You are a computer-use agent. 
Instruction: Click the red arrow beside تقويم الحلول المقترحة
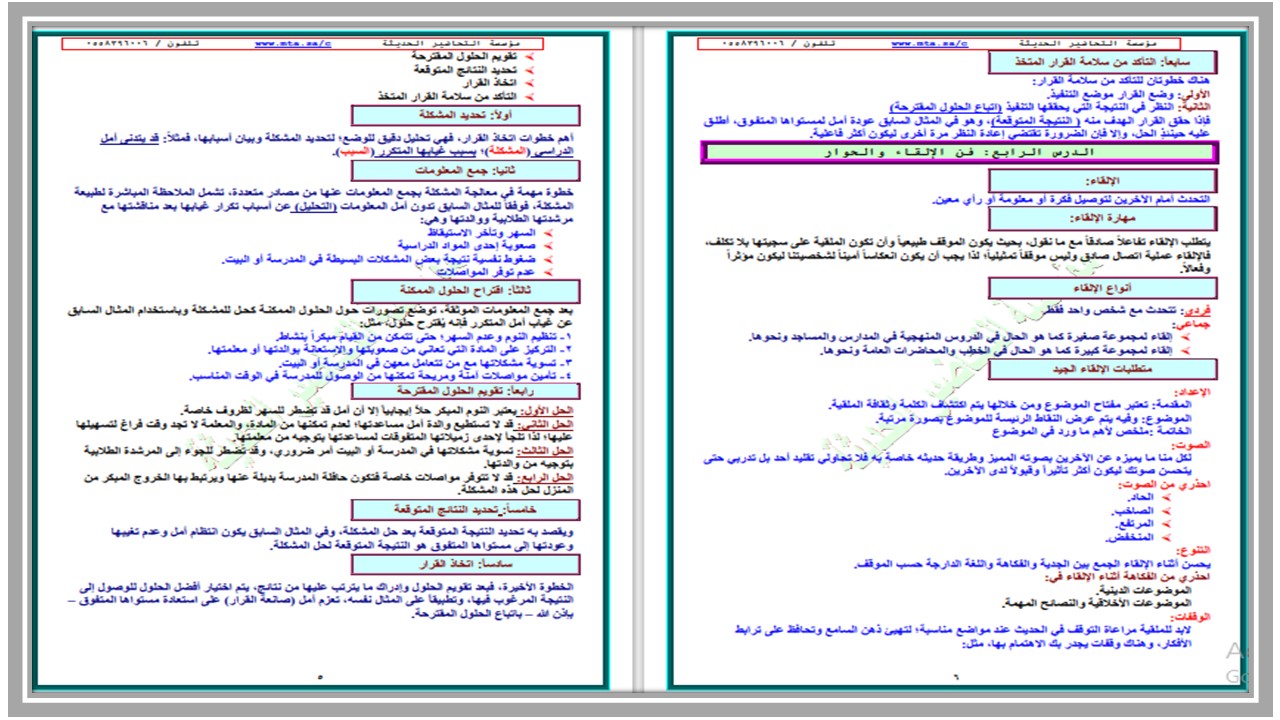click(529, 55)
